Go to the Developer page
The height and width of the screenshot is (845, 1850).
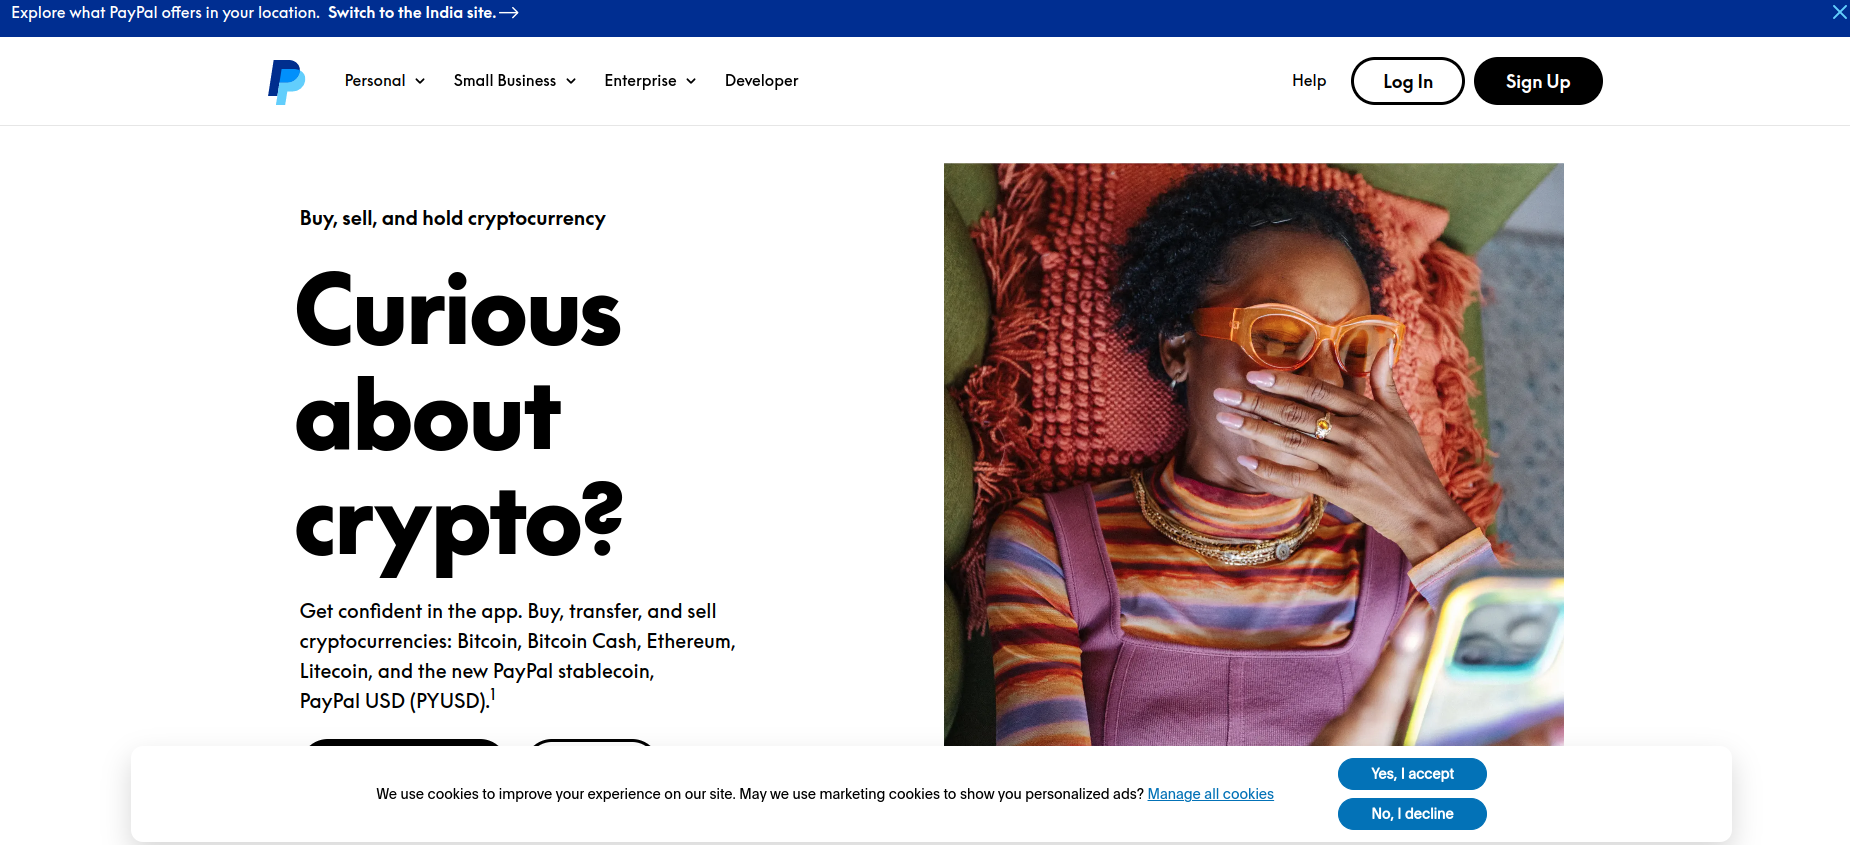coord(761,81)
